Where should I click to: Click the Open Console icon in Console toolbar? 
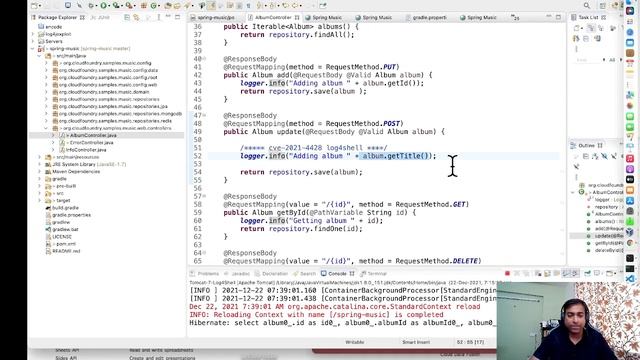611,273
